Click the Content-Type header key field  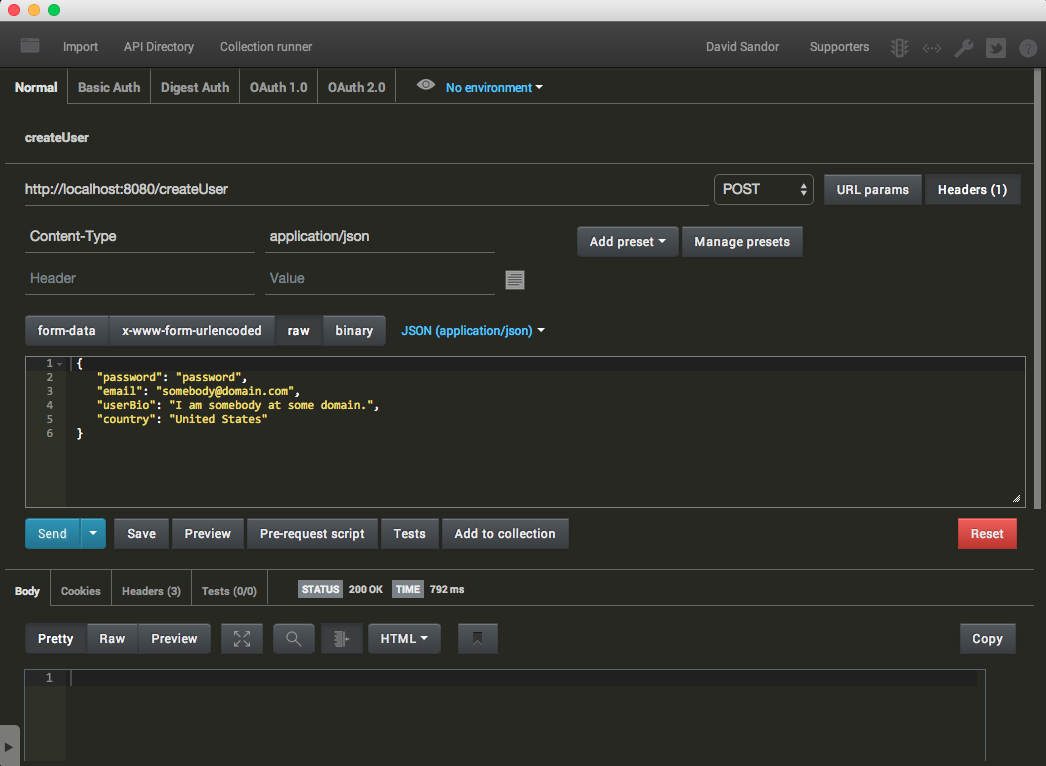139,237
